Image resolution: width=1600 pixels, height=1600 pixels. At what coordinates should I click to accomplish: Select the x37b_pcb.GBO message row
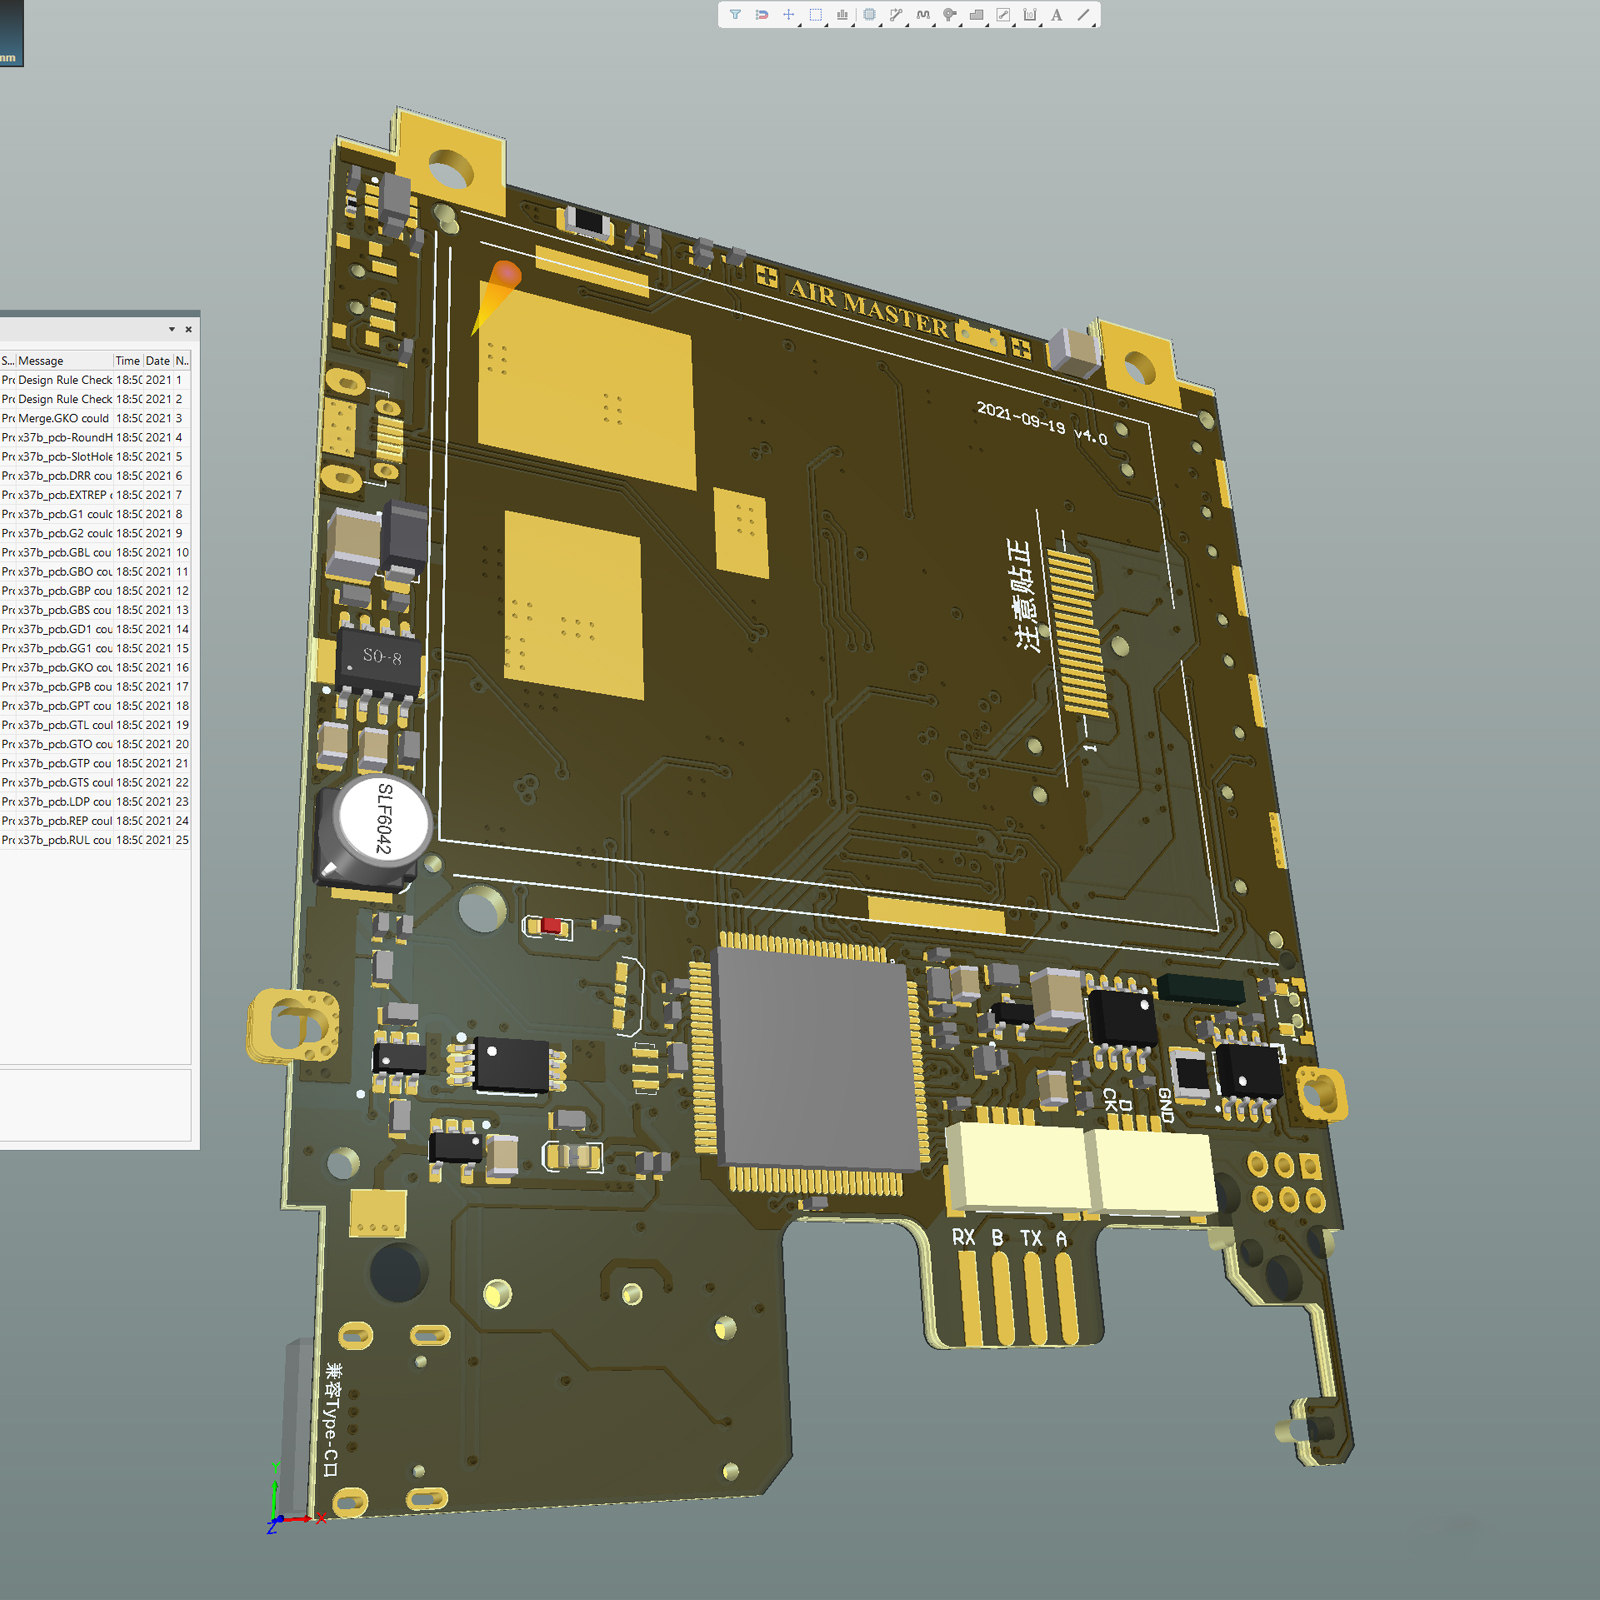point(95,572)
